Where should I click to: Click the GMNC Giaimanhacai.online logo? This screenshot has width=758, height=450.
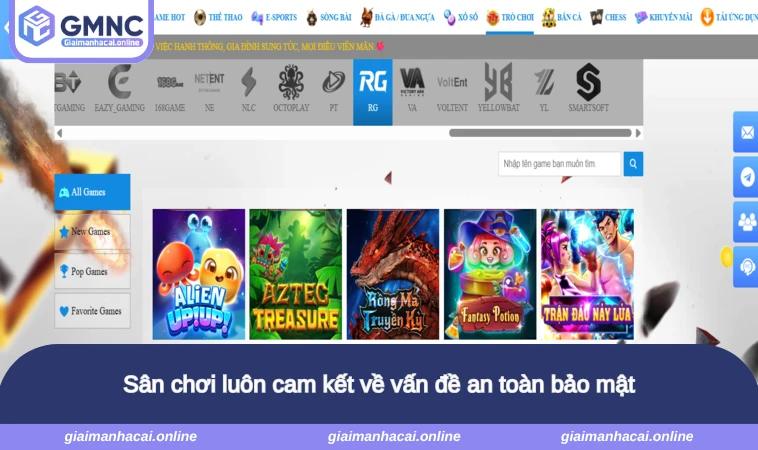tap(81, 28)
